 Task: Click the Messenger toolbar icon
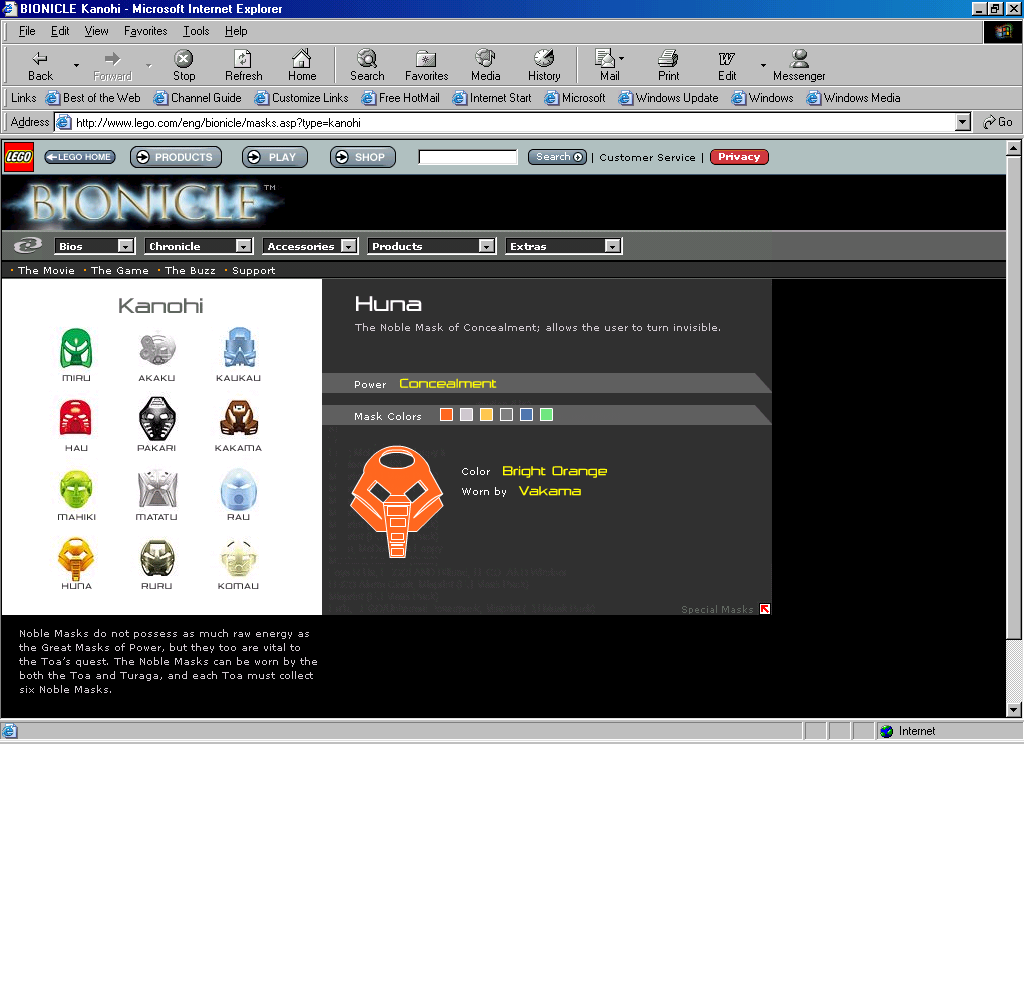tap(799, 59)
